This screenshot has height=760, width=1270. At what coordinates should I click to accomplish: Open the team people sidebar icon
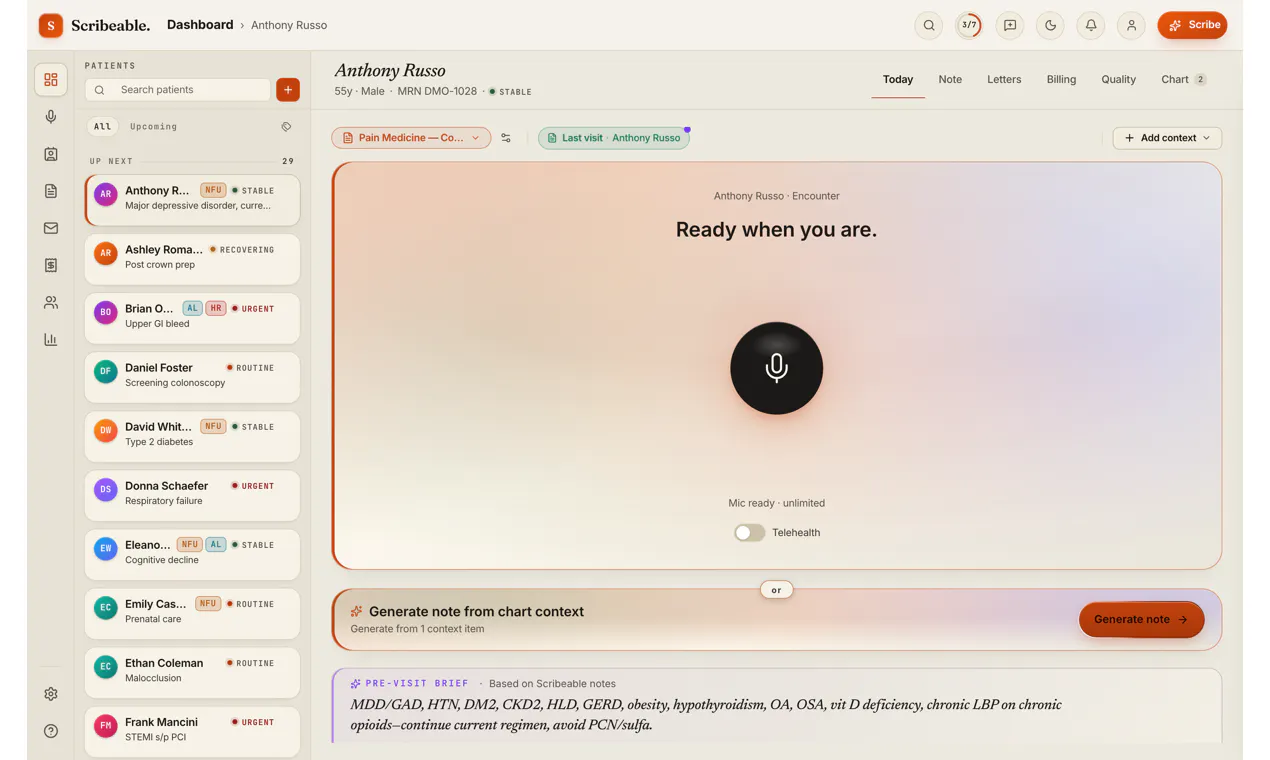(x=51, y=302)
